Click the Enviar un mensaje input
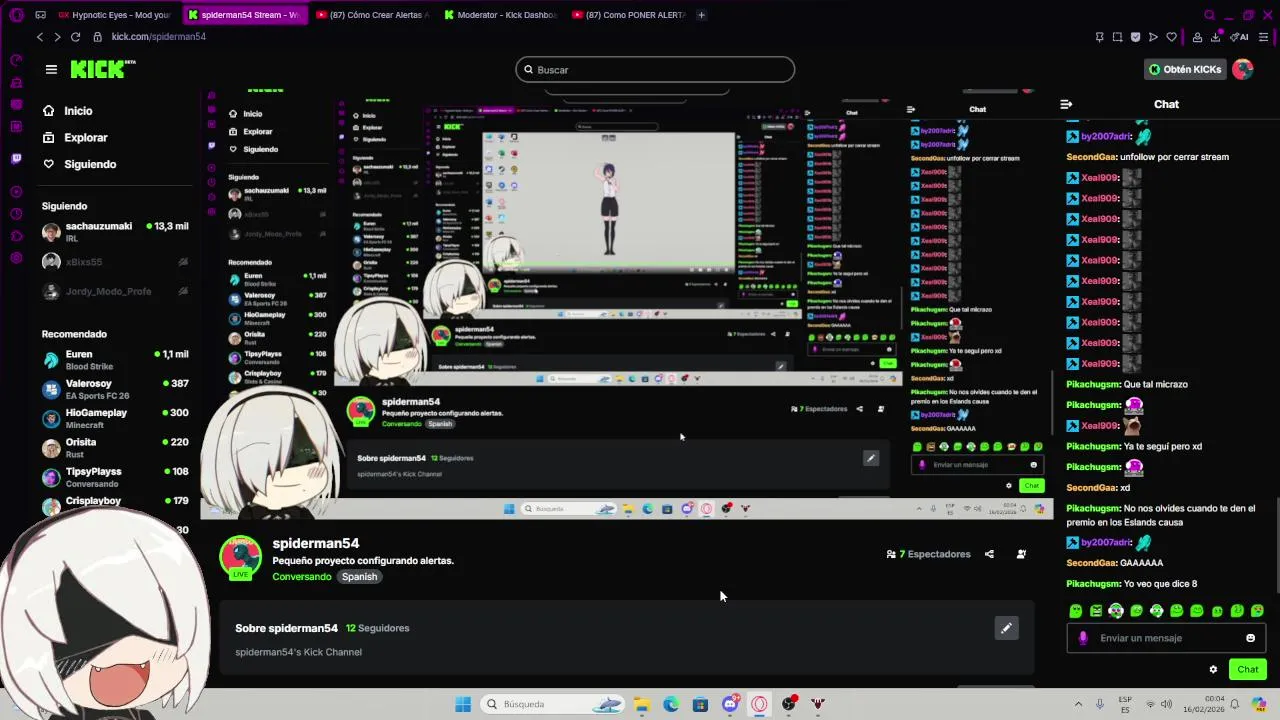 (x=1166, y=638)
